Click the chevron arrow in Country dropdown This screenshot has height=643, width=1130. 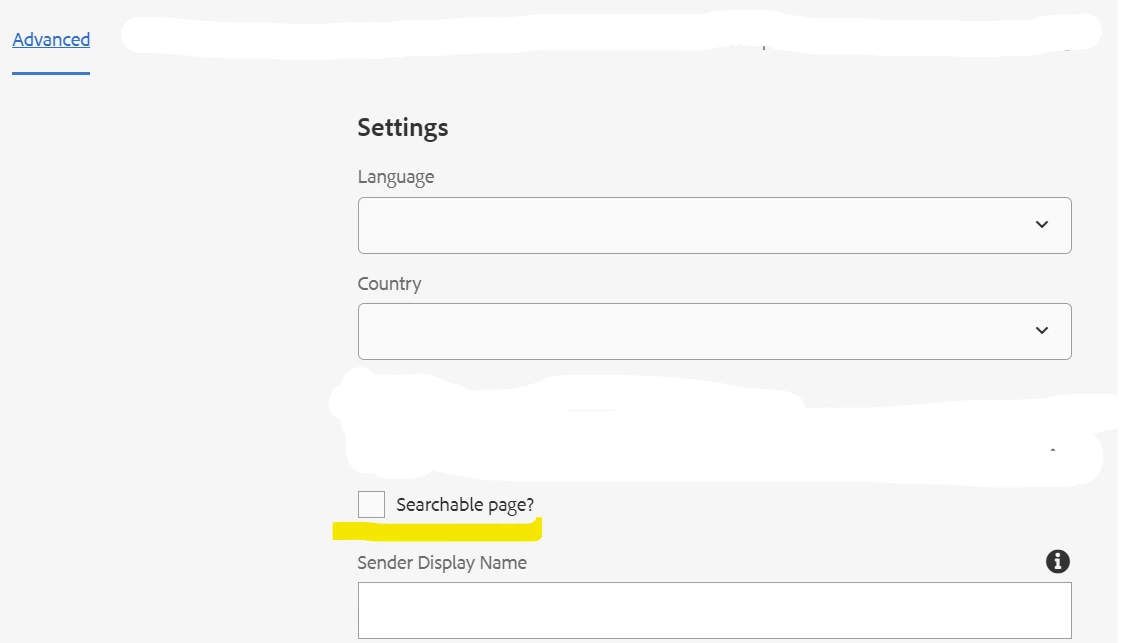1042,331
